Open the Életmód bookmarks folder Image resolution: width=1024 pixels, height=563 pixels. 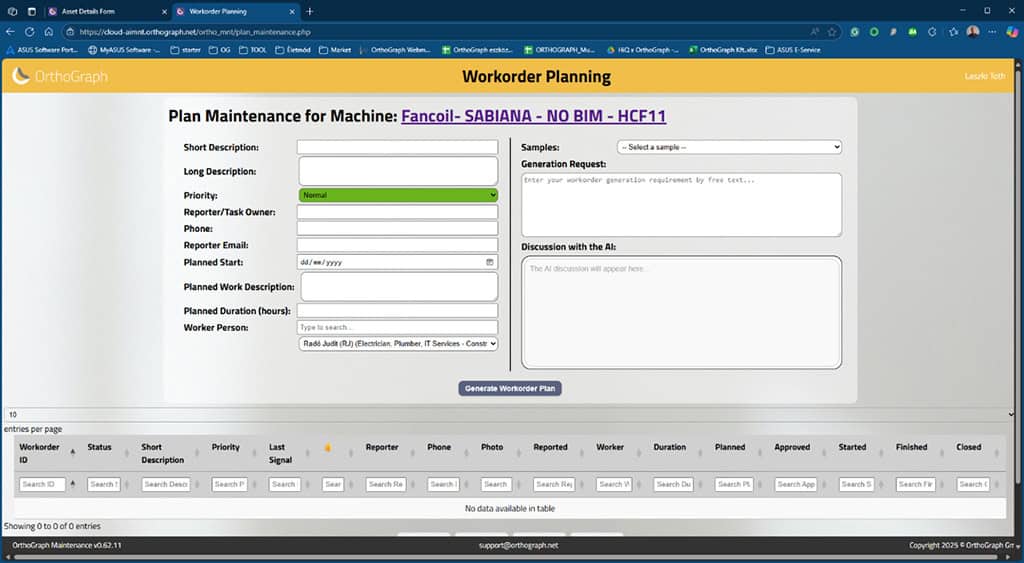[293, 50]
